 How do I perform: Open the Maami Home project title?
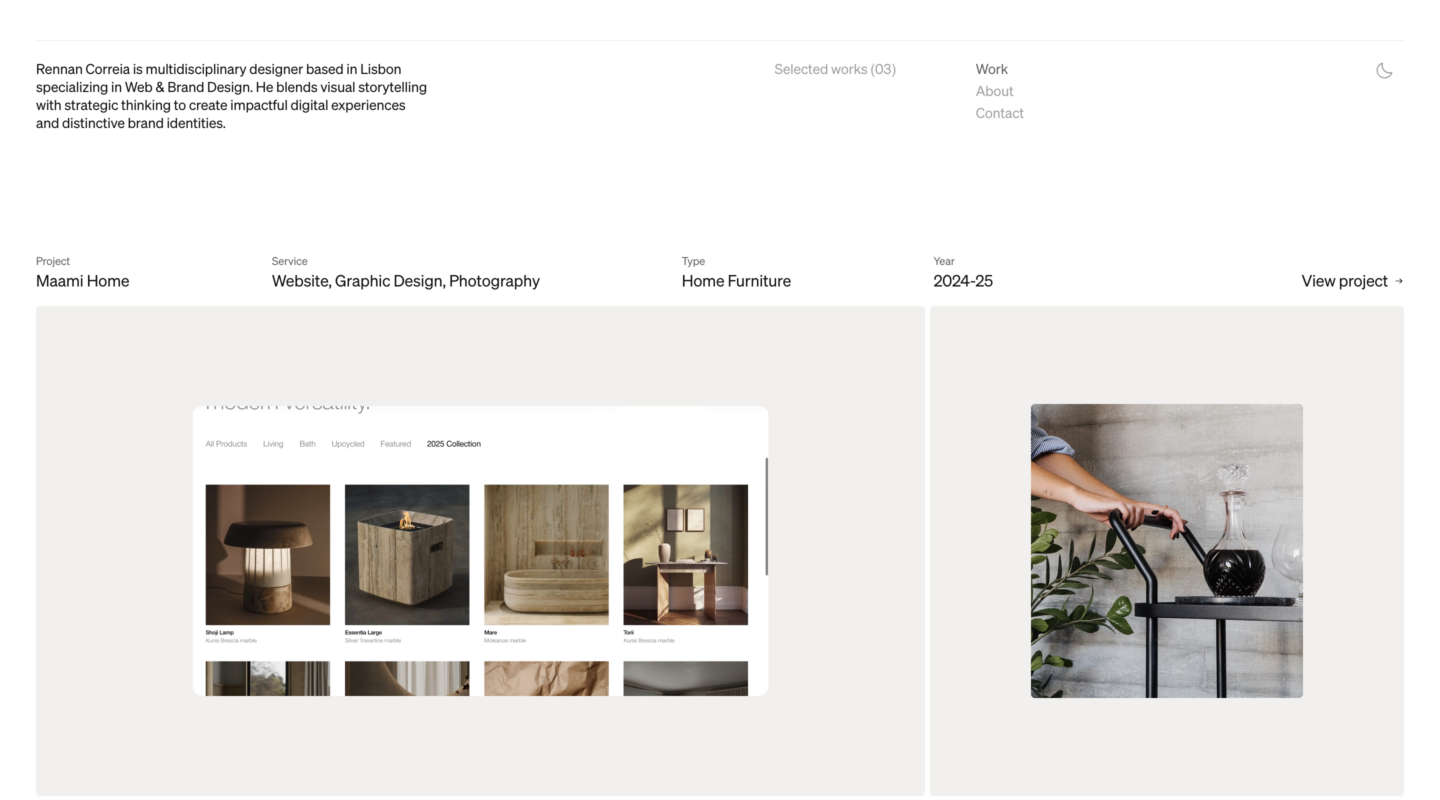tap(82, 281)
